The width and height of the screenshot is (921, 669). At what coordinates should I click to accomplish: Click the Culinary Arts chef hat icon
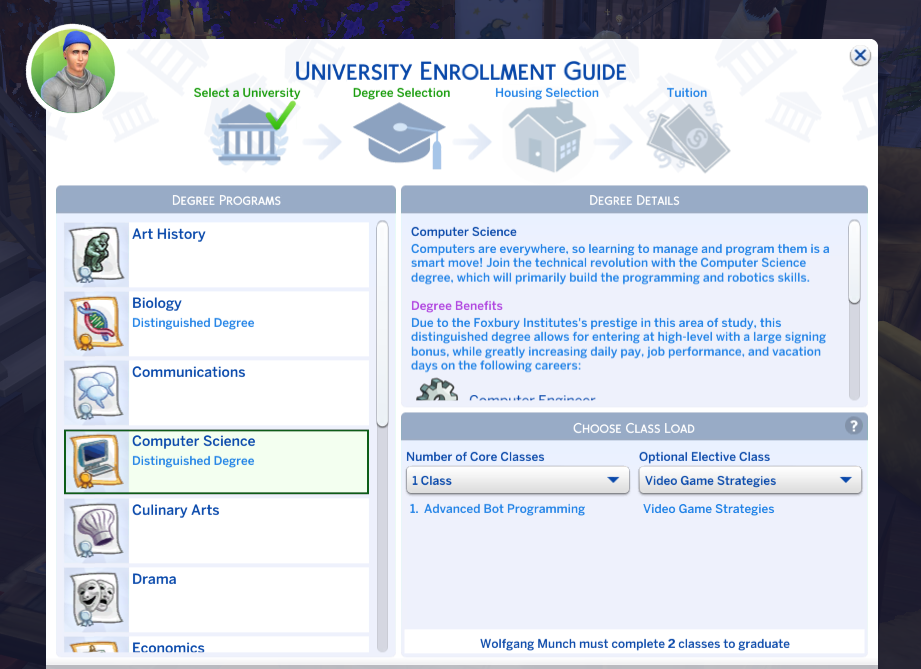(96, 531)
